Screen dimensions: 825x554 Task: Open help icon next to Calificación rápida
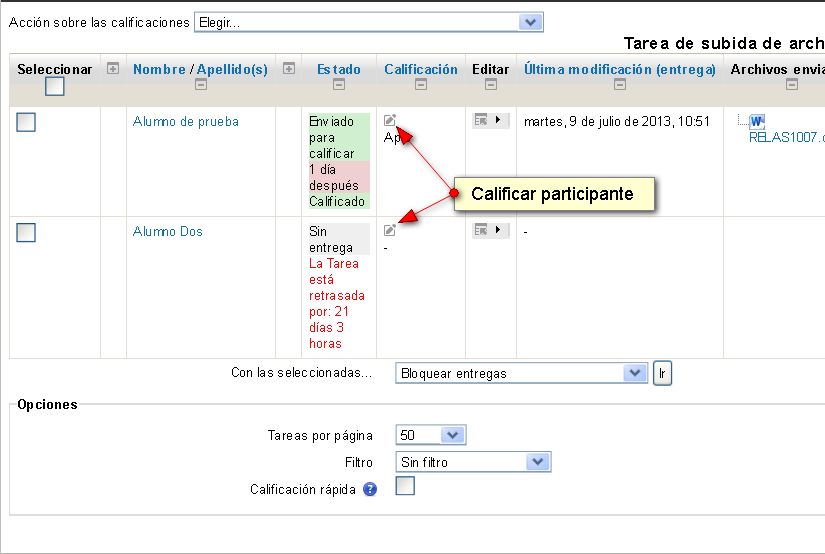tap(370, 490)
